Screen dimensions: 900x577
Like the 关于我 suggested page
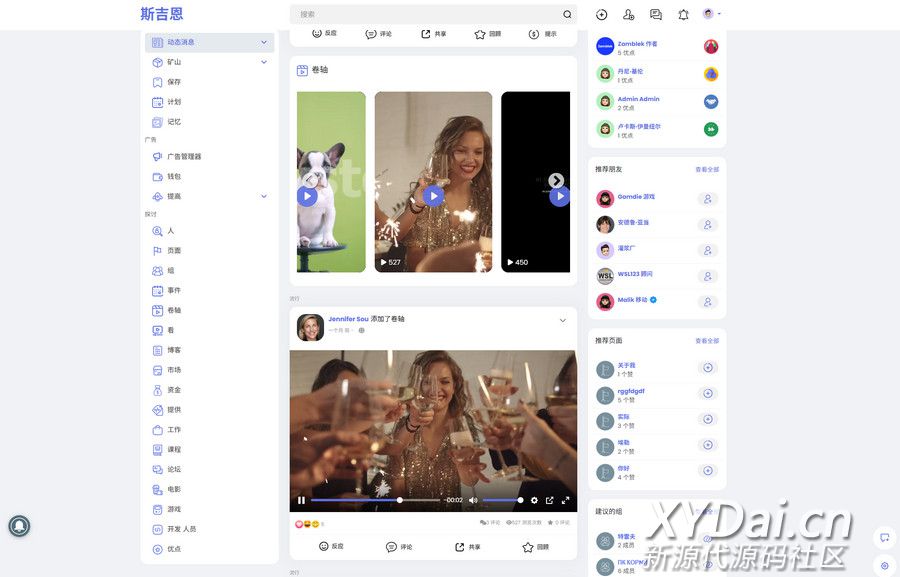point(708,368)
